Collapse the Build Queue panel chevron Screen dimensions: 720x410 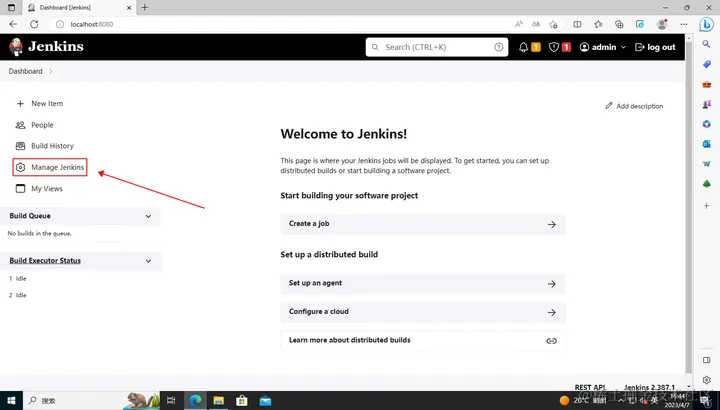[148, 216]
